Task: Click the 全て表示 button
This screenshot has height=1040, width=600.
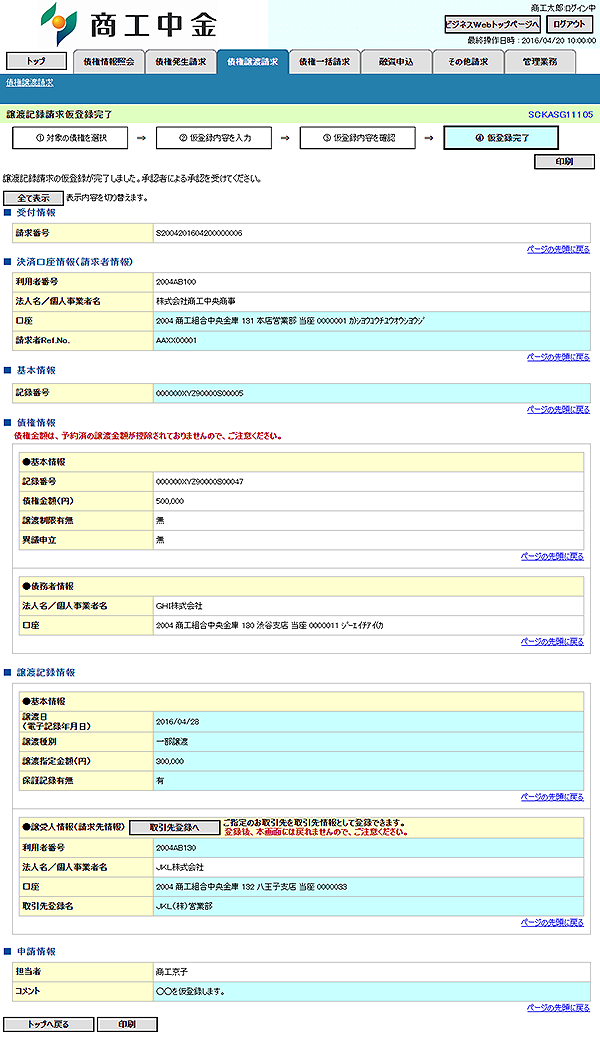Action: pyautogui.click(x=33, y=198)
